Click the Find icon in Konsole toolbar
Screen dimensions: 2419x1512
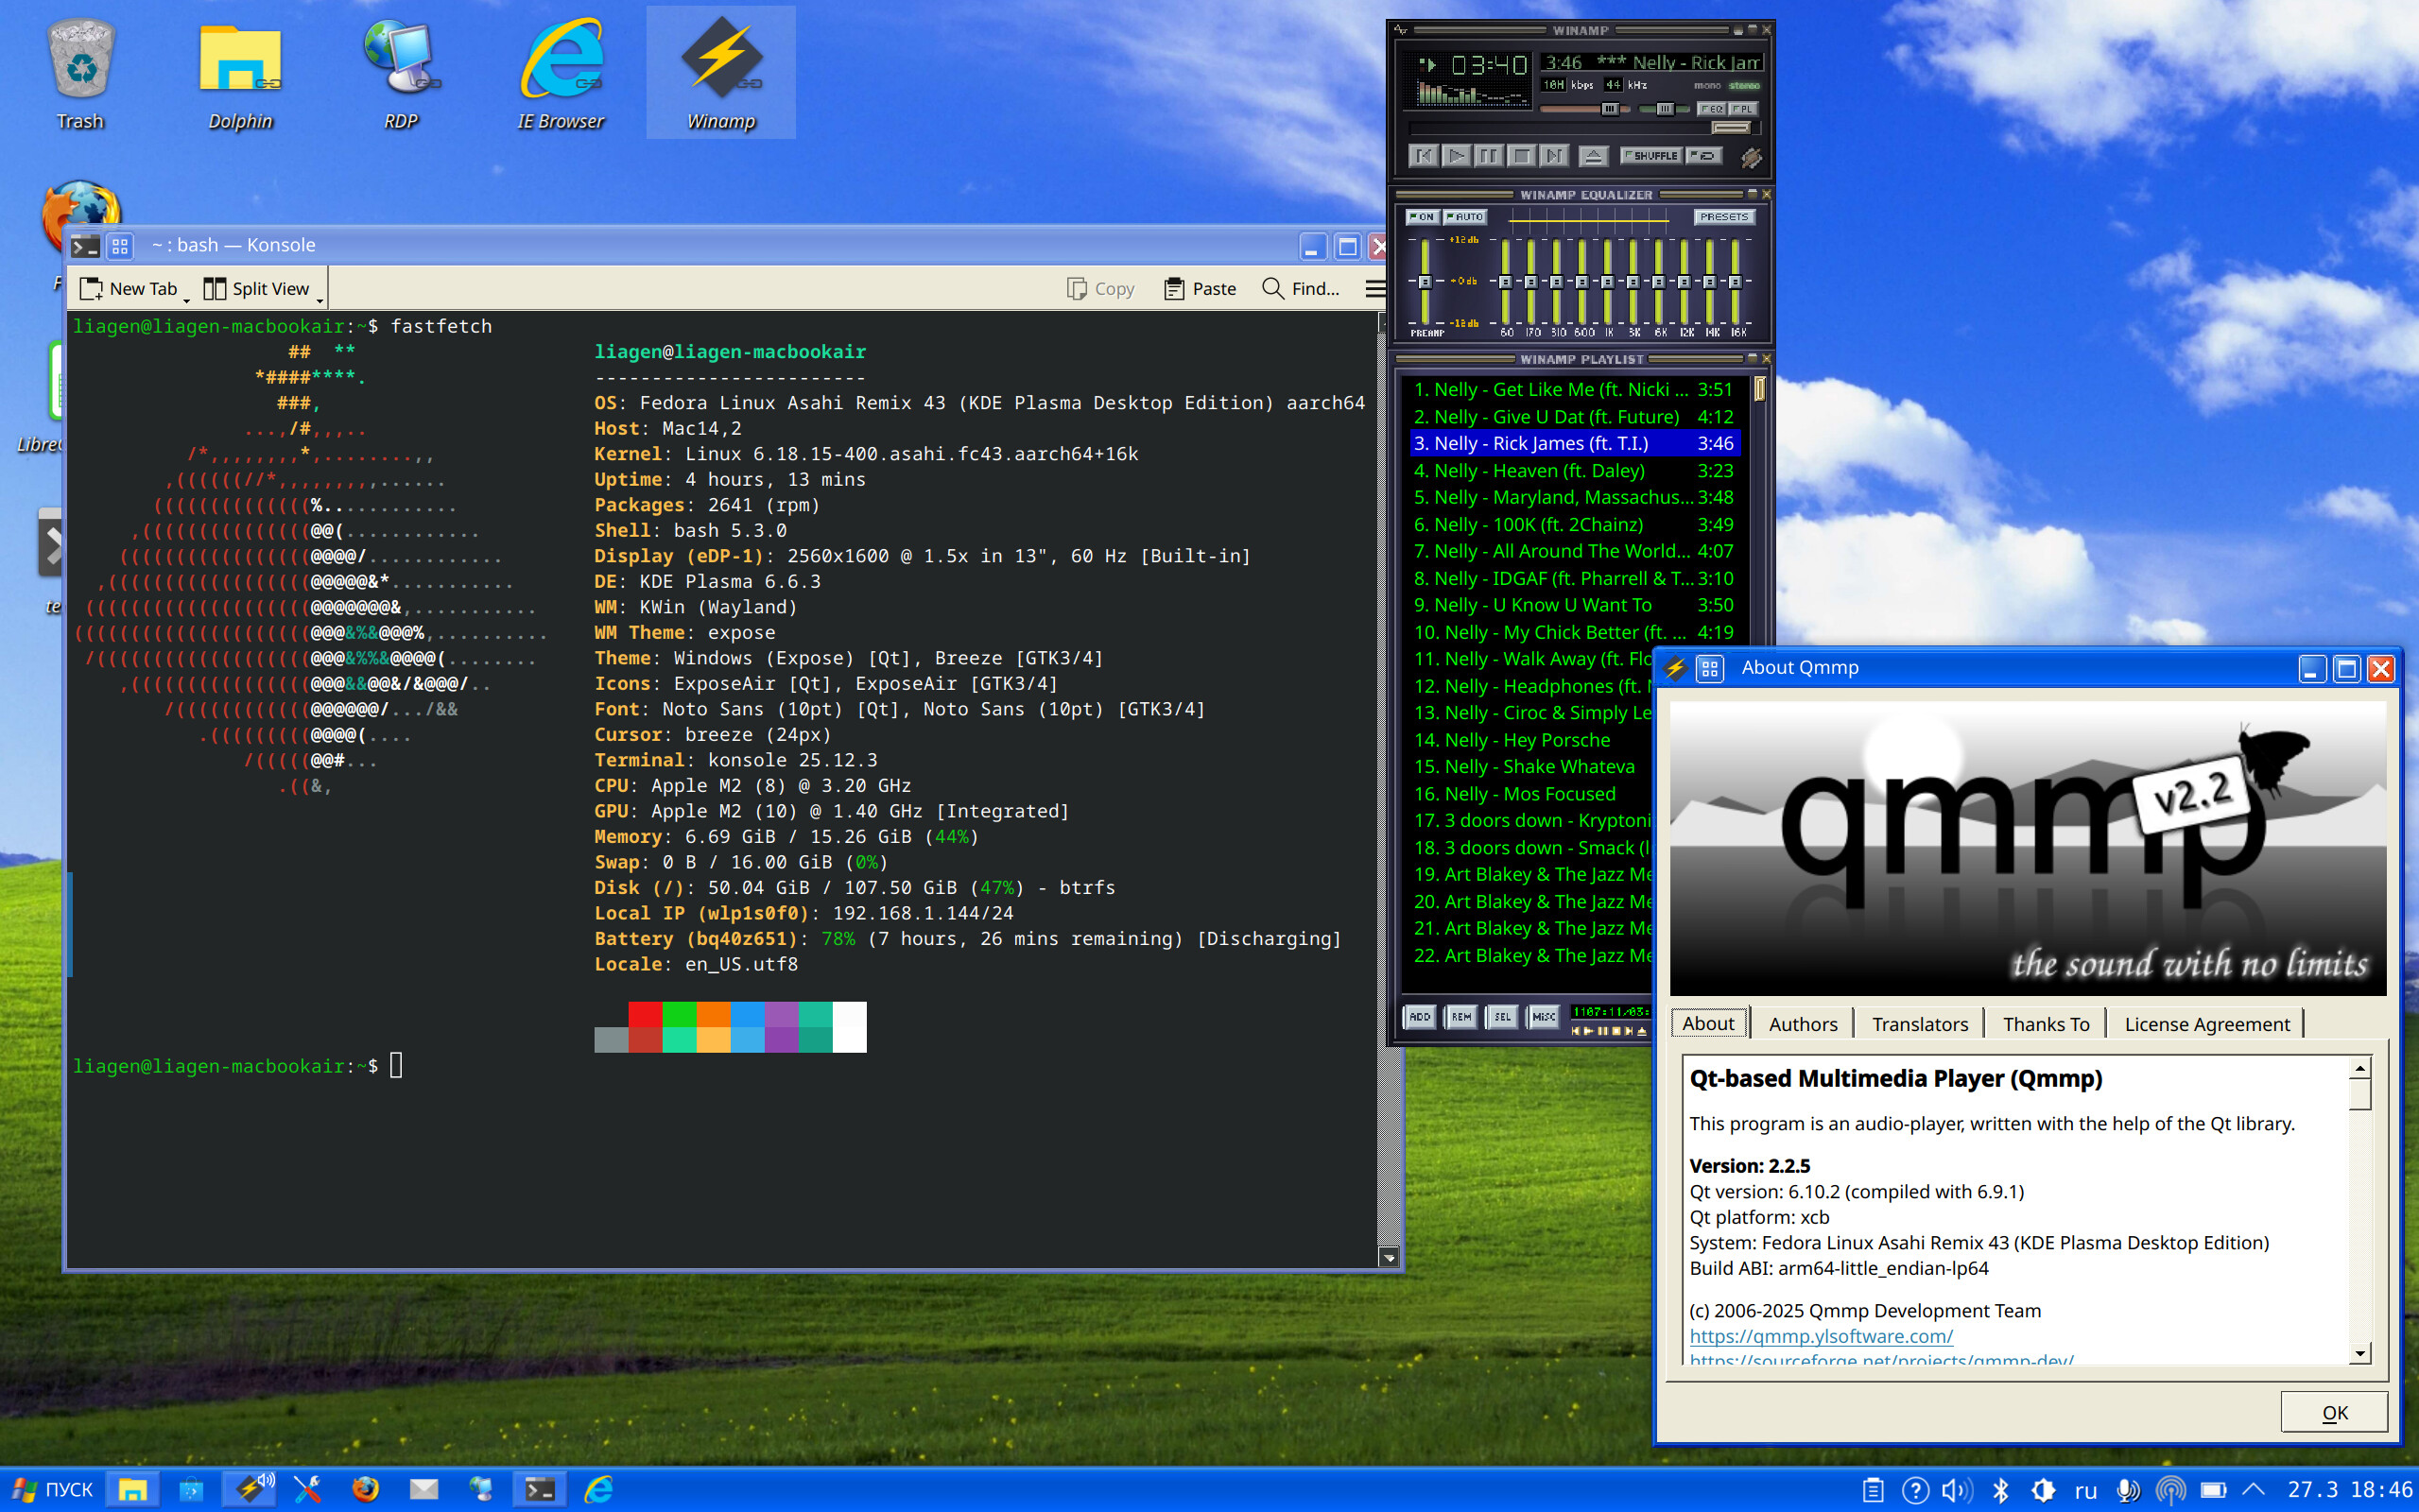pos(1273,288)
